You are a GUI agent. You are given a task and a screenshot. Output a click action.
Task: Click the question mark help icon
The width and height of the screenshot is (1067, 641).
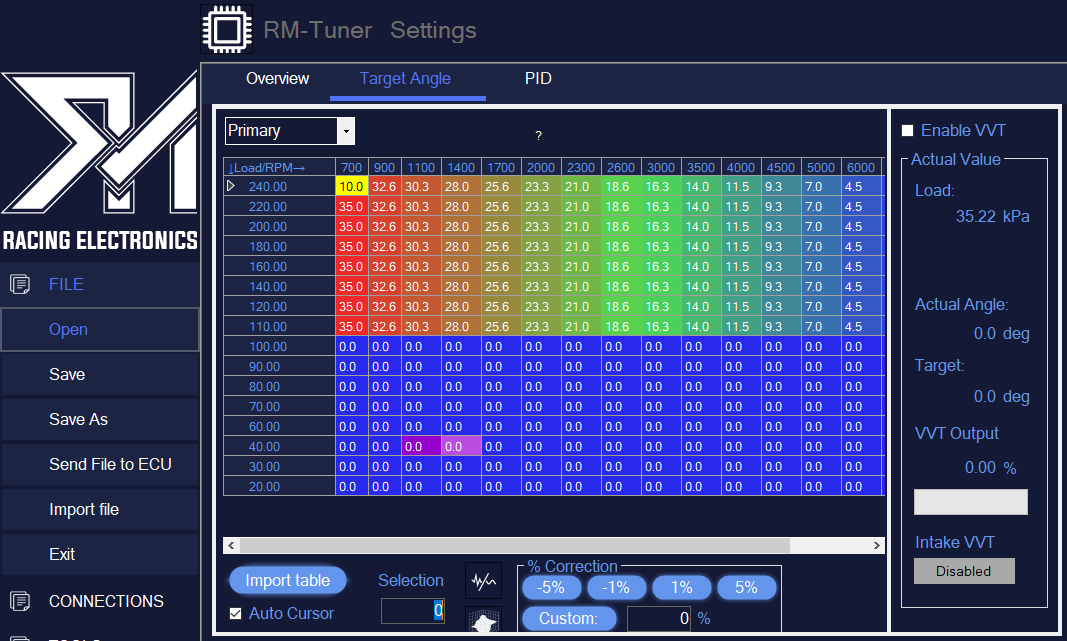[x=538, y=136]
